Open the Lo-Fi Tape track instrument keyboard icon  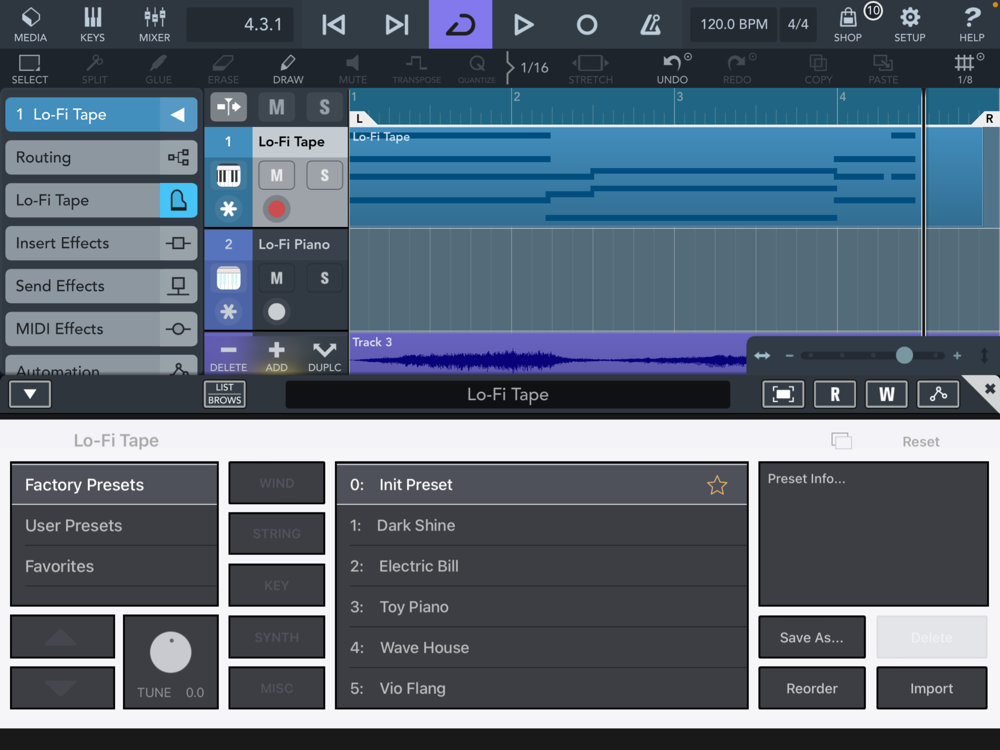coord(228,175)
